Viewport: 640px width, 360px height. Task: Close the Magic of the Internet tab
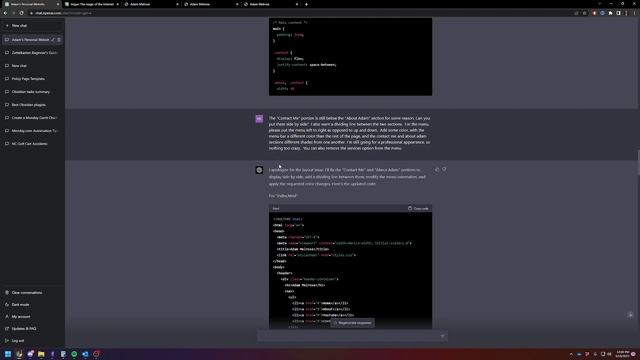click(118, 4)
